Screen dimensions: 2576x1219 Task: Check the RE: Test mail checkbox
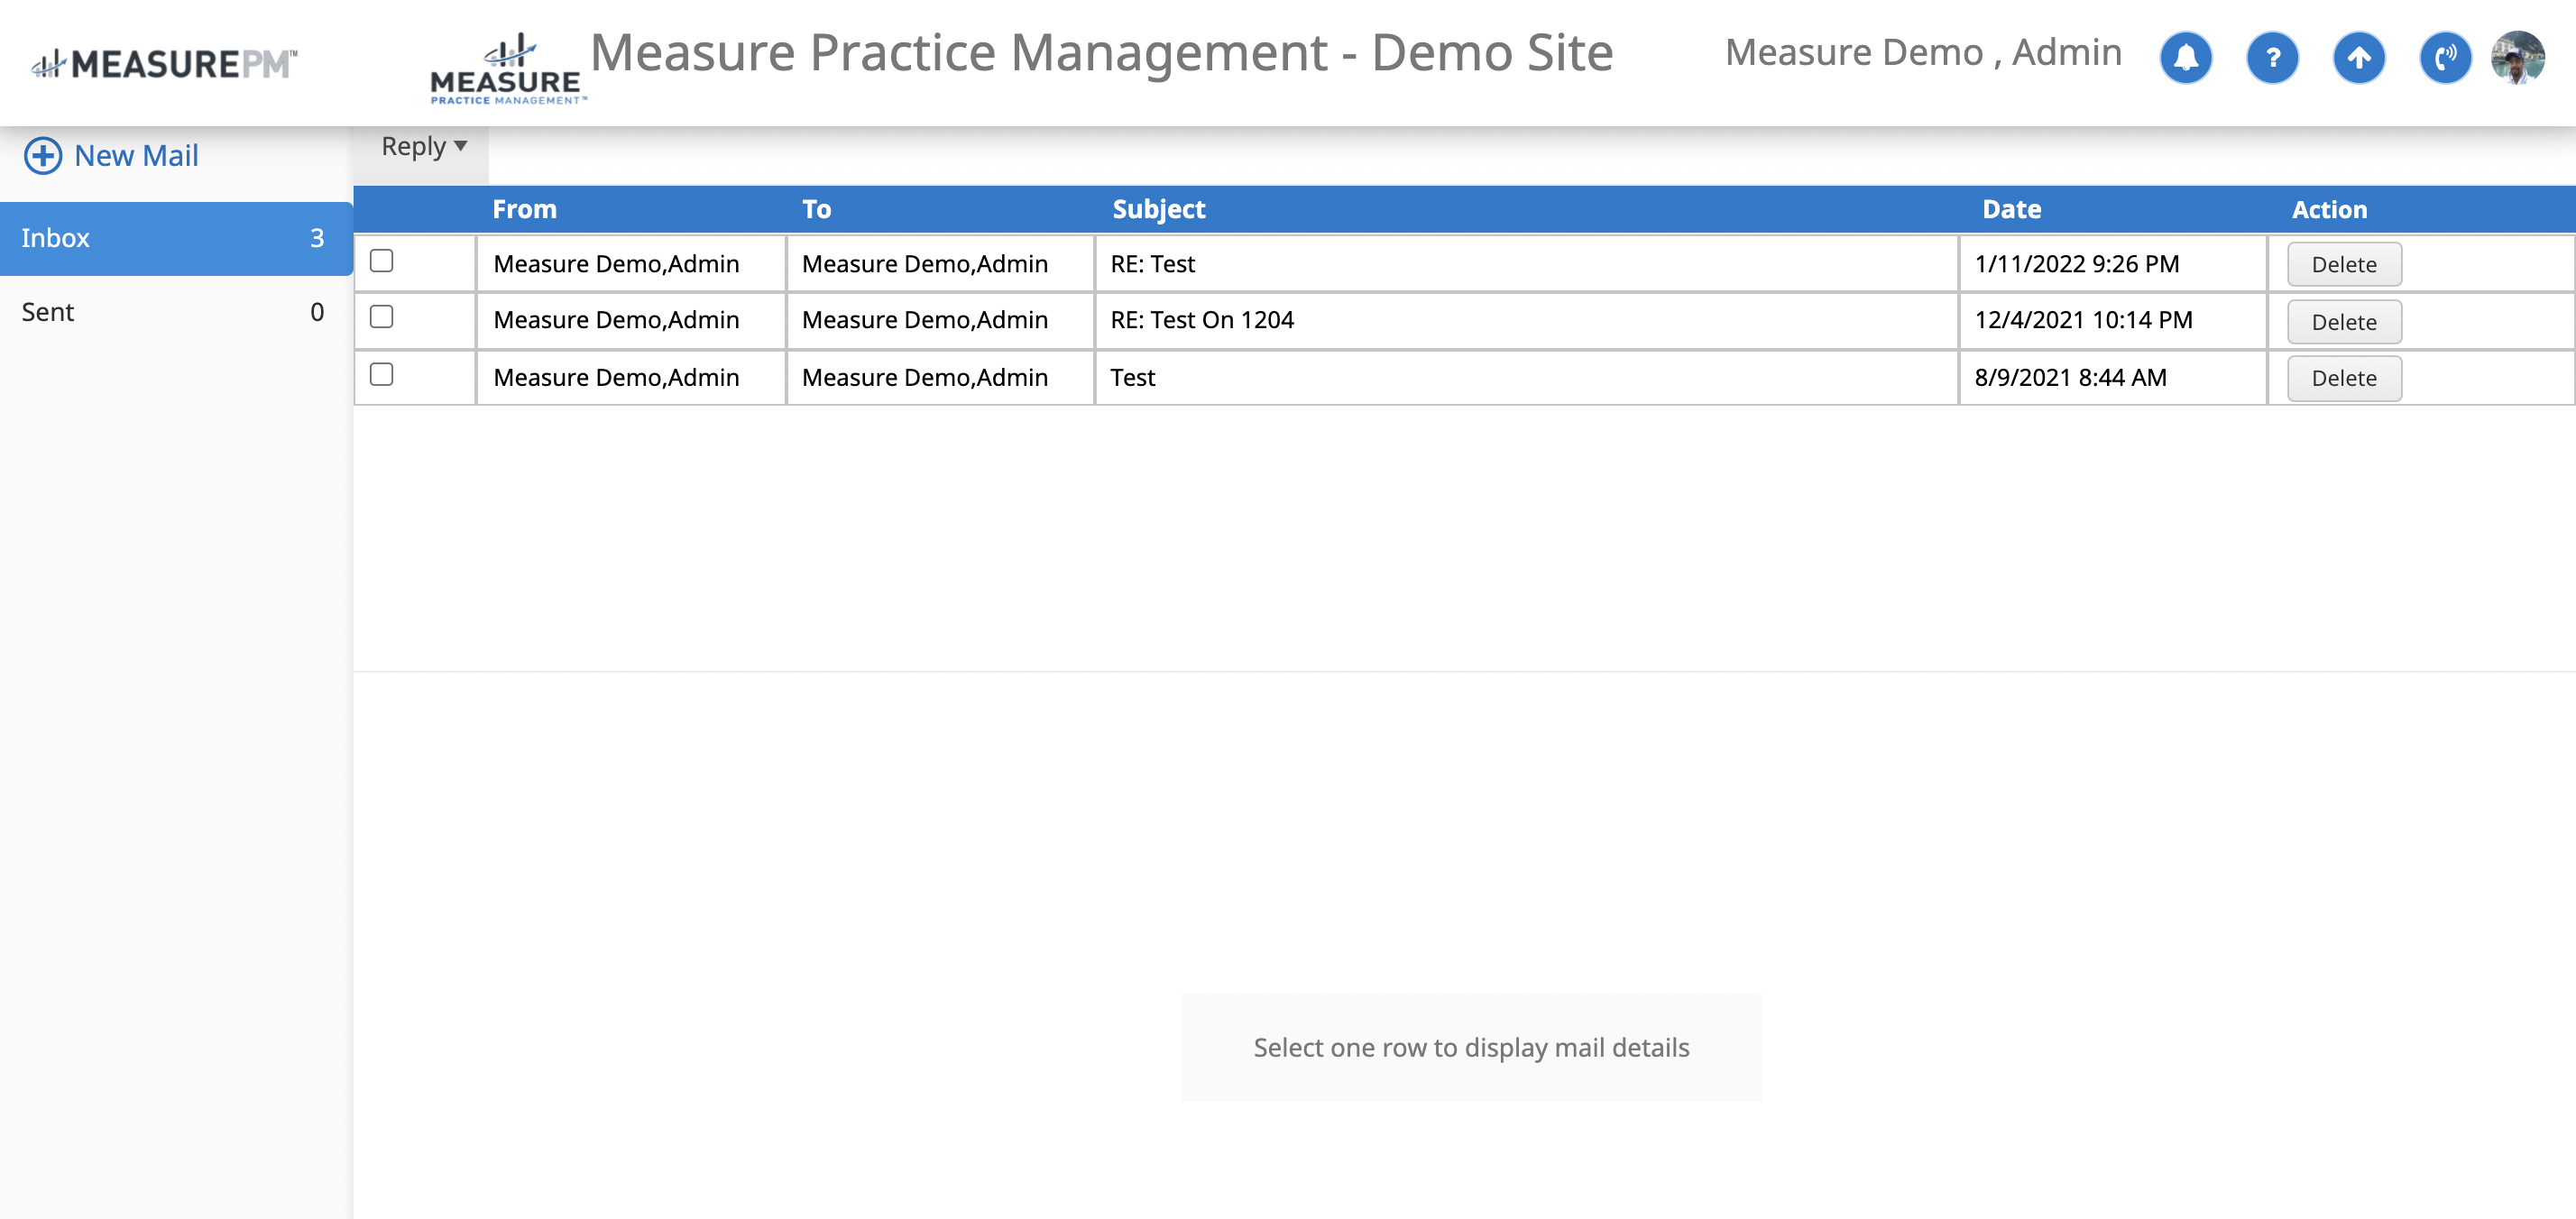tap(381, 261)
